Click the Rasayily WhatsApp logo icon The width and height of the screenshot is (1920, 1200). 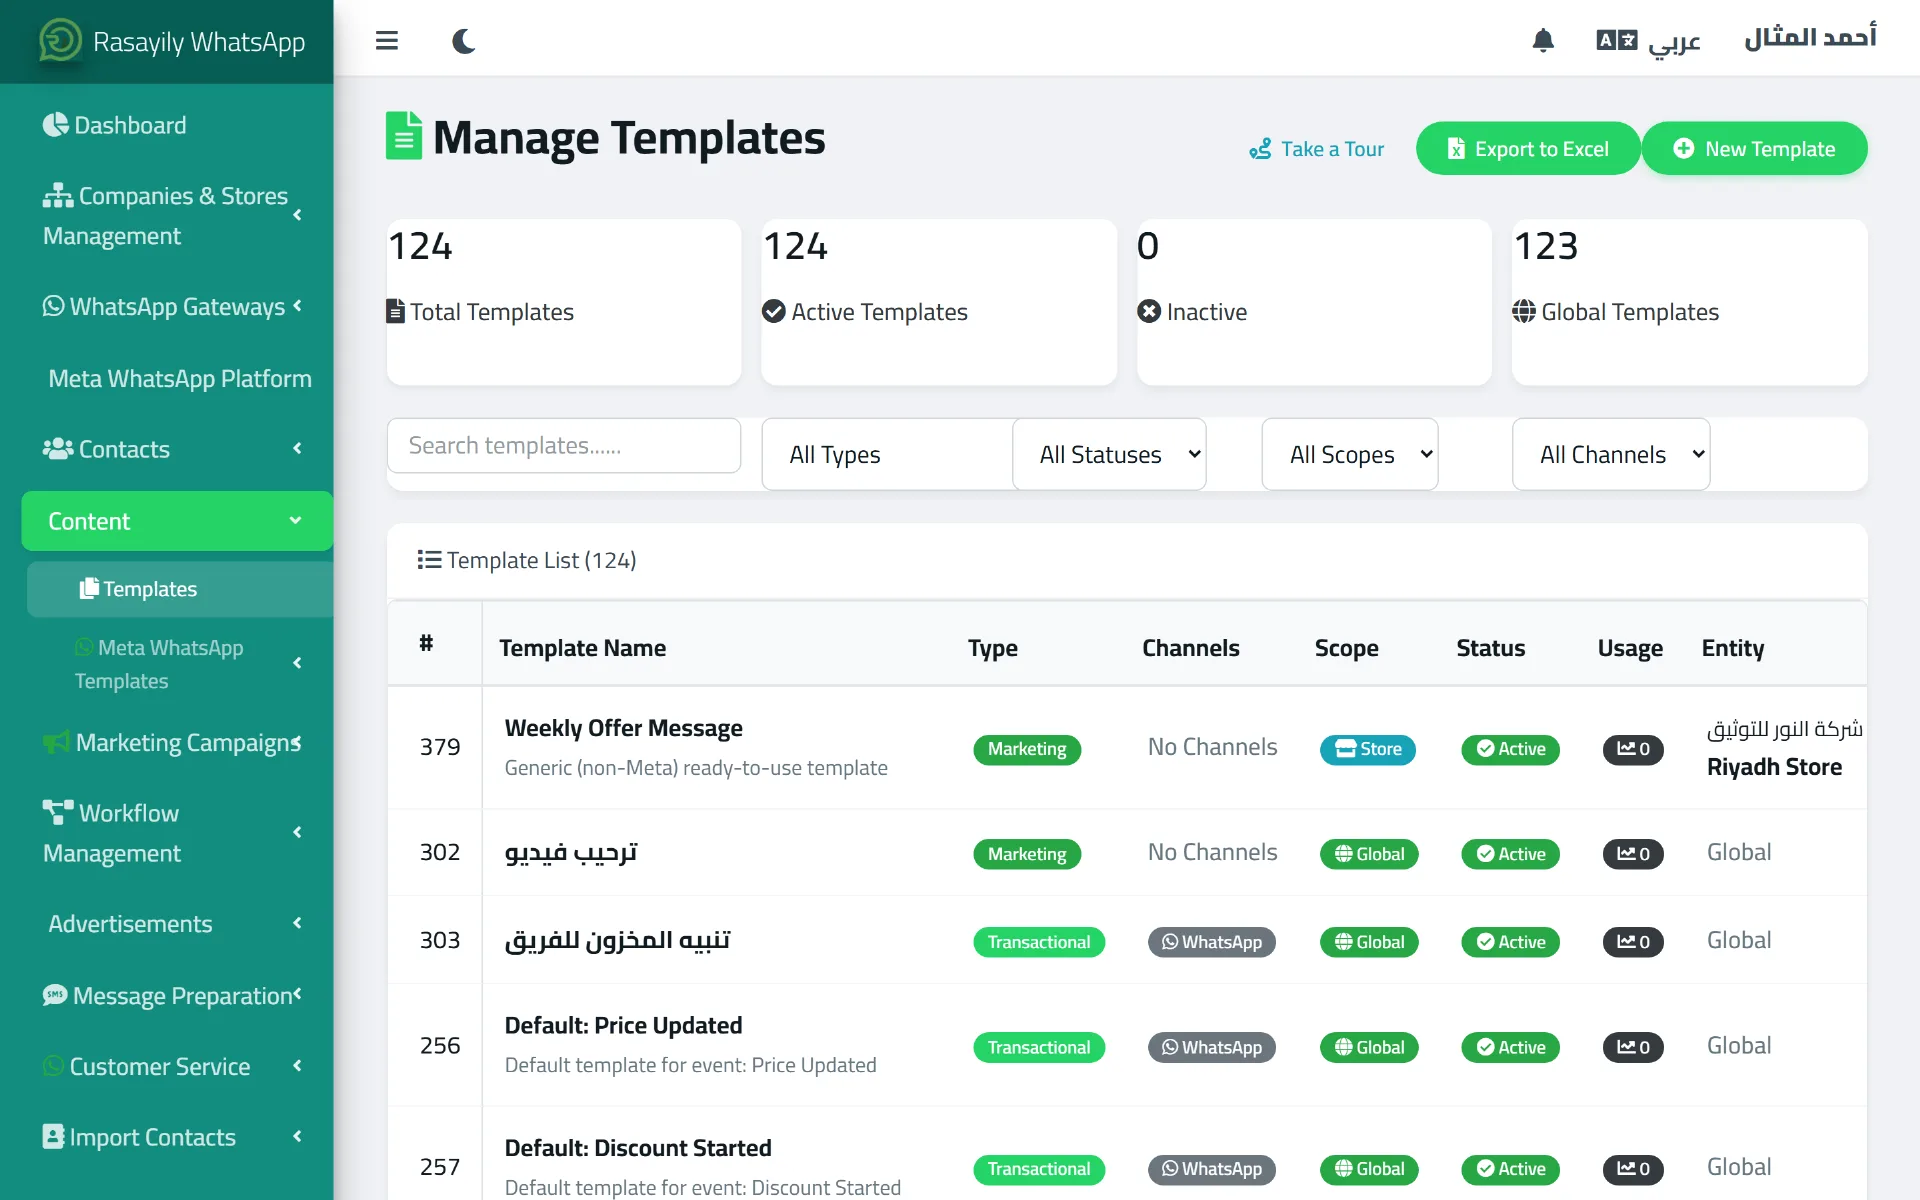(x=60, y=41)
